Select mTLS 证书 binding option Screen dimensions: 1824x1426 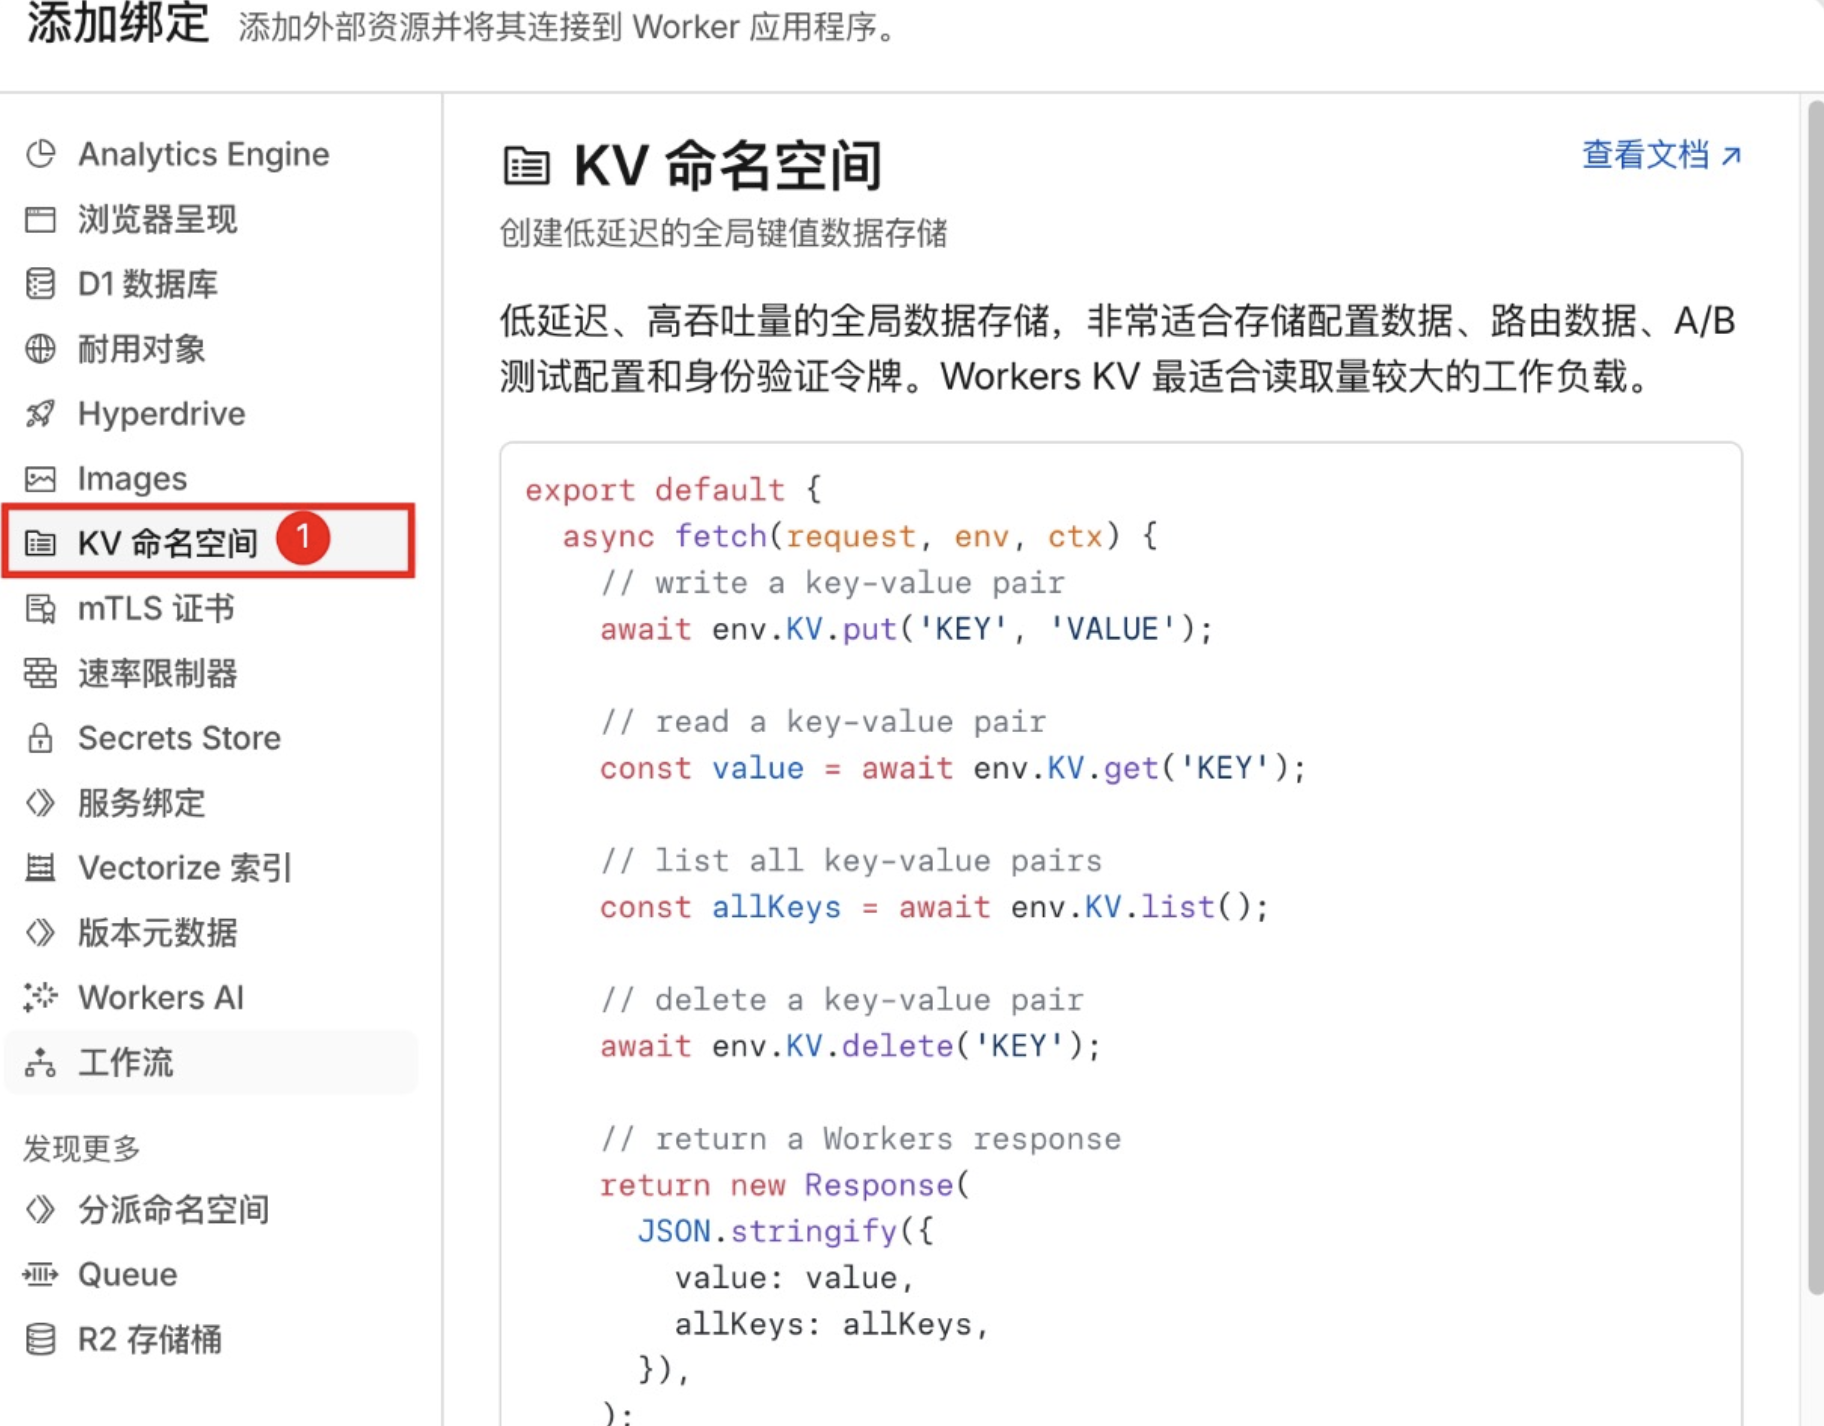(210, 608)
